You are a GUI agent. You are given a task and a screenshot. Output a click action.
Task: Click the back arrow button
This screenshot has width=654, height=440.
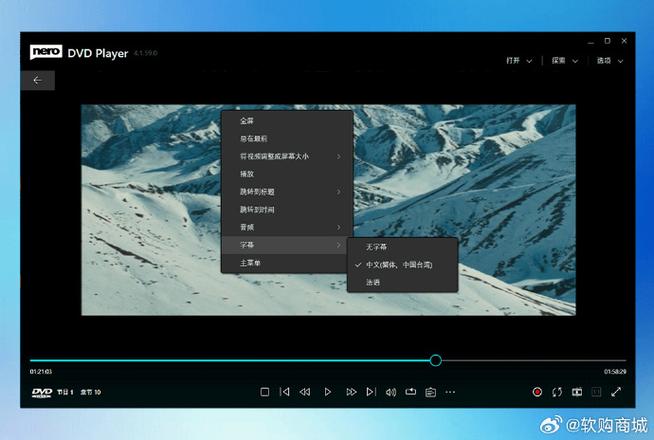pos(38,80)
